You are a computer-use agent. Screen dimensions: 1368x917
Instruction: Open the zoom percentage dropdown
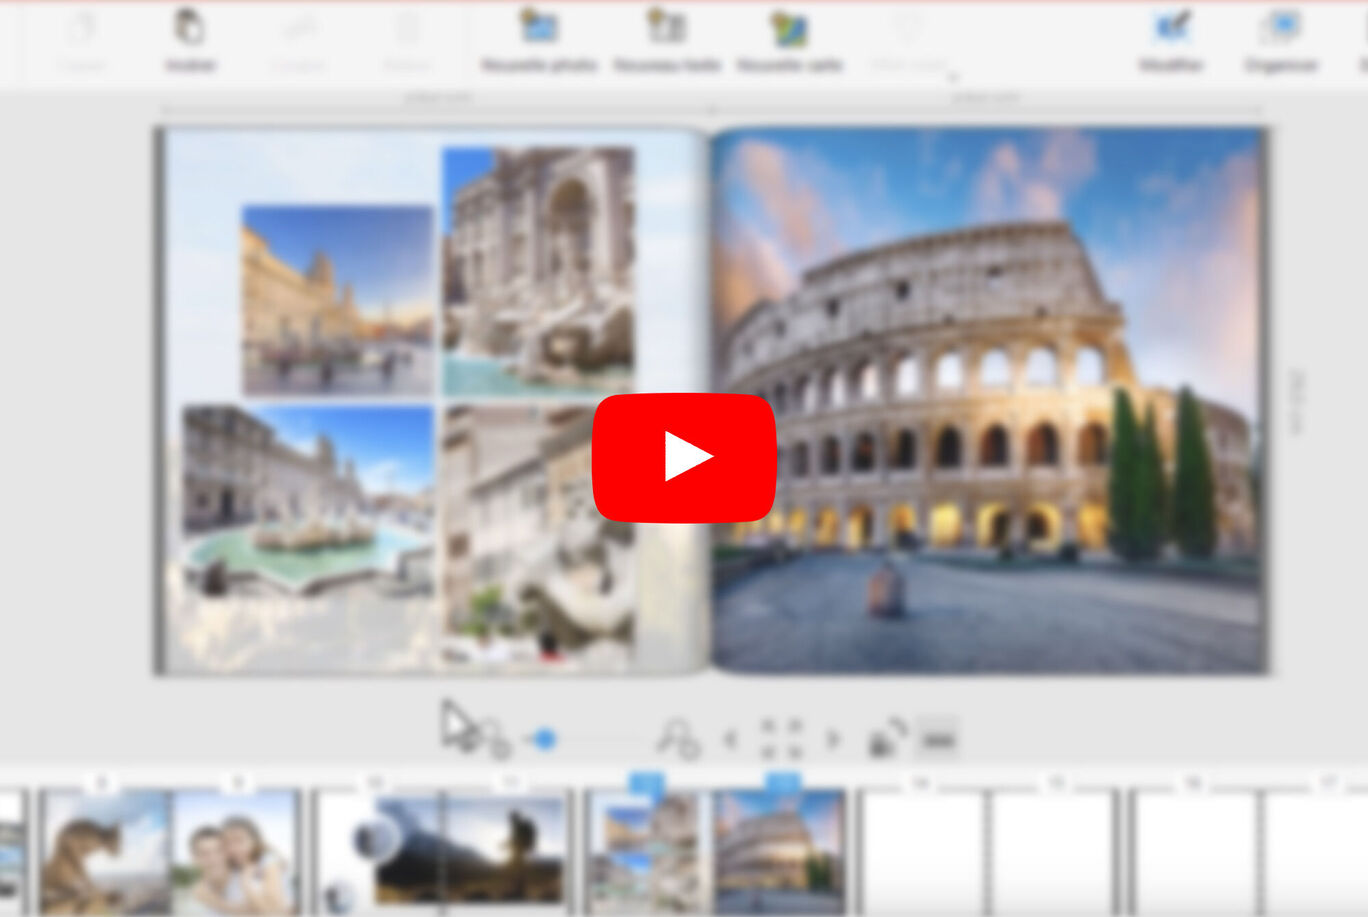(937, 738)
